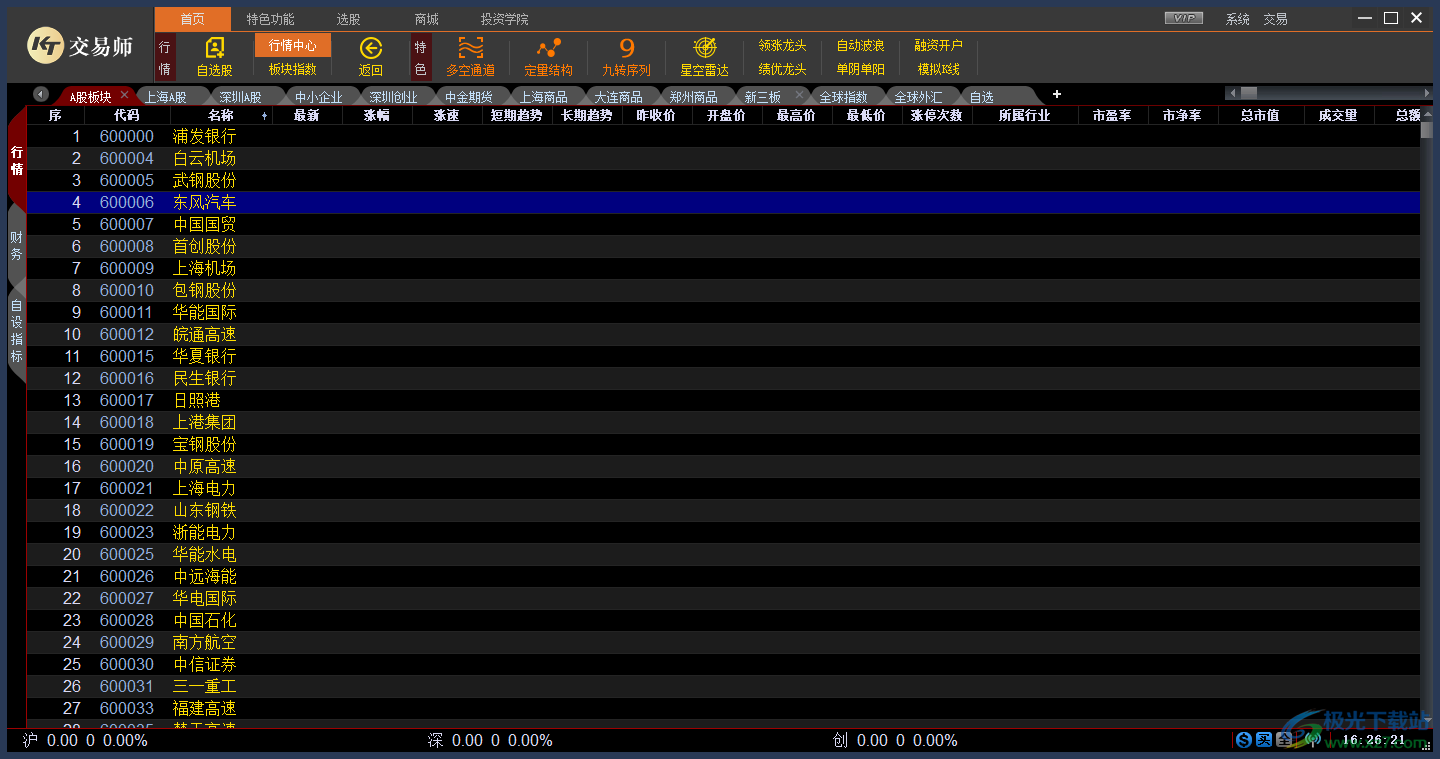Screen dimensions: 1440x759
Task: Switch to 特色功能 menu tab
Action: tap(271, 19)
